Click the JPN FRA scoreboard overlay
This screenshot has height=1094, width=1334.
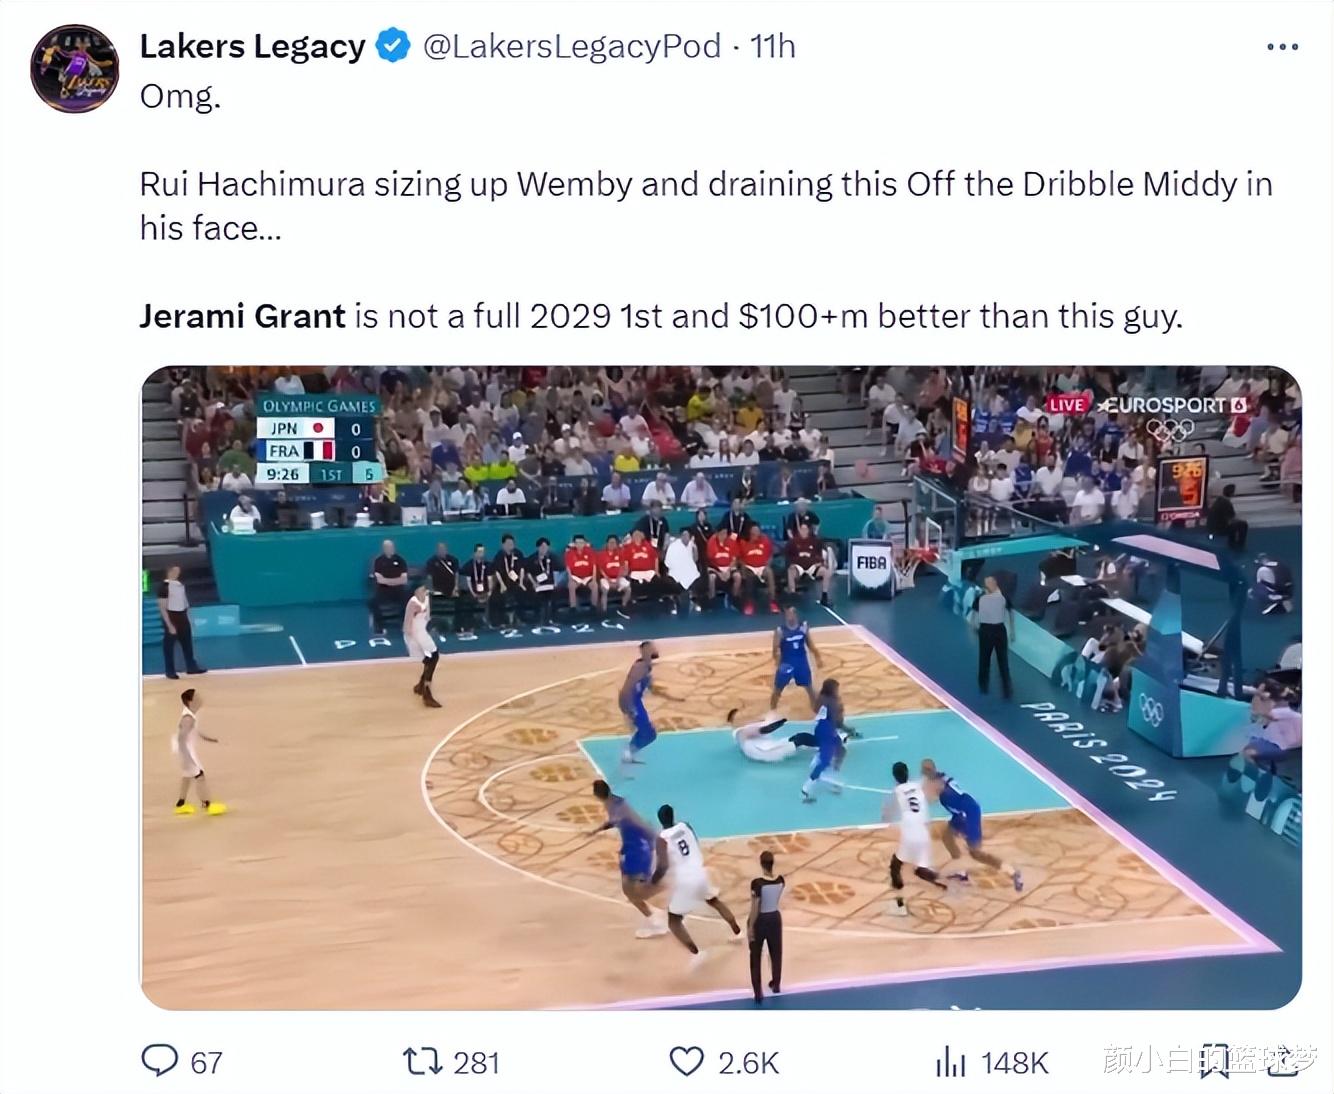(319, 440)
